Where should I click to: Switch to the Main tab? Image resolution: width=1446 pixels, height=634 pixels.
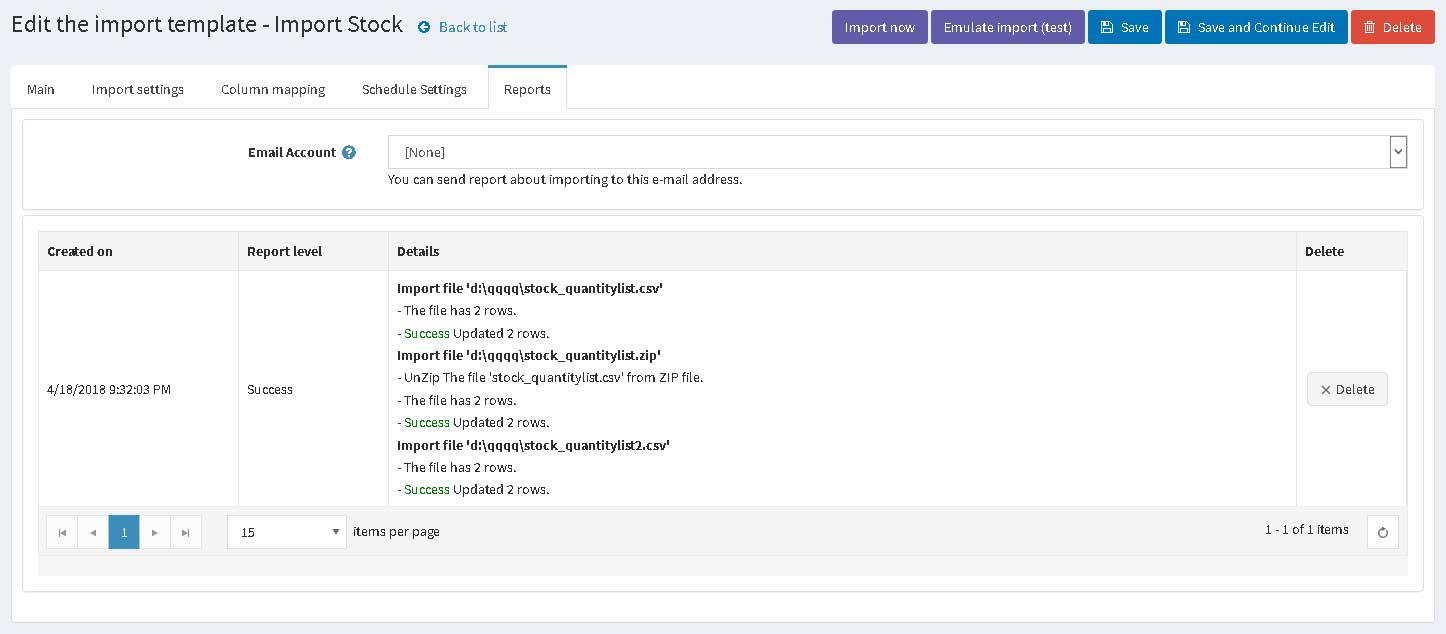pyautogui.click(x=41, y=89)
